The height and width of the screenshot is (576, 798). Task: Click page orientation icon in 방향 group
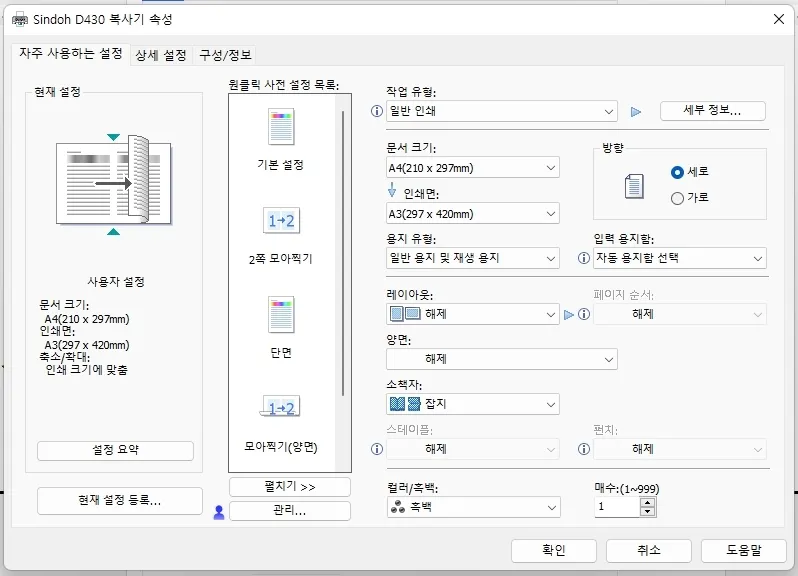pos(634,186)
